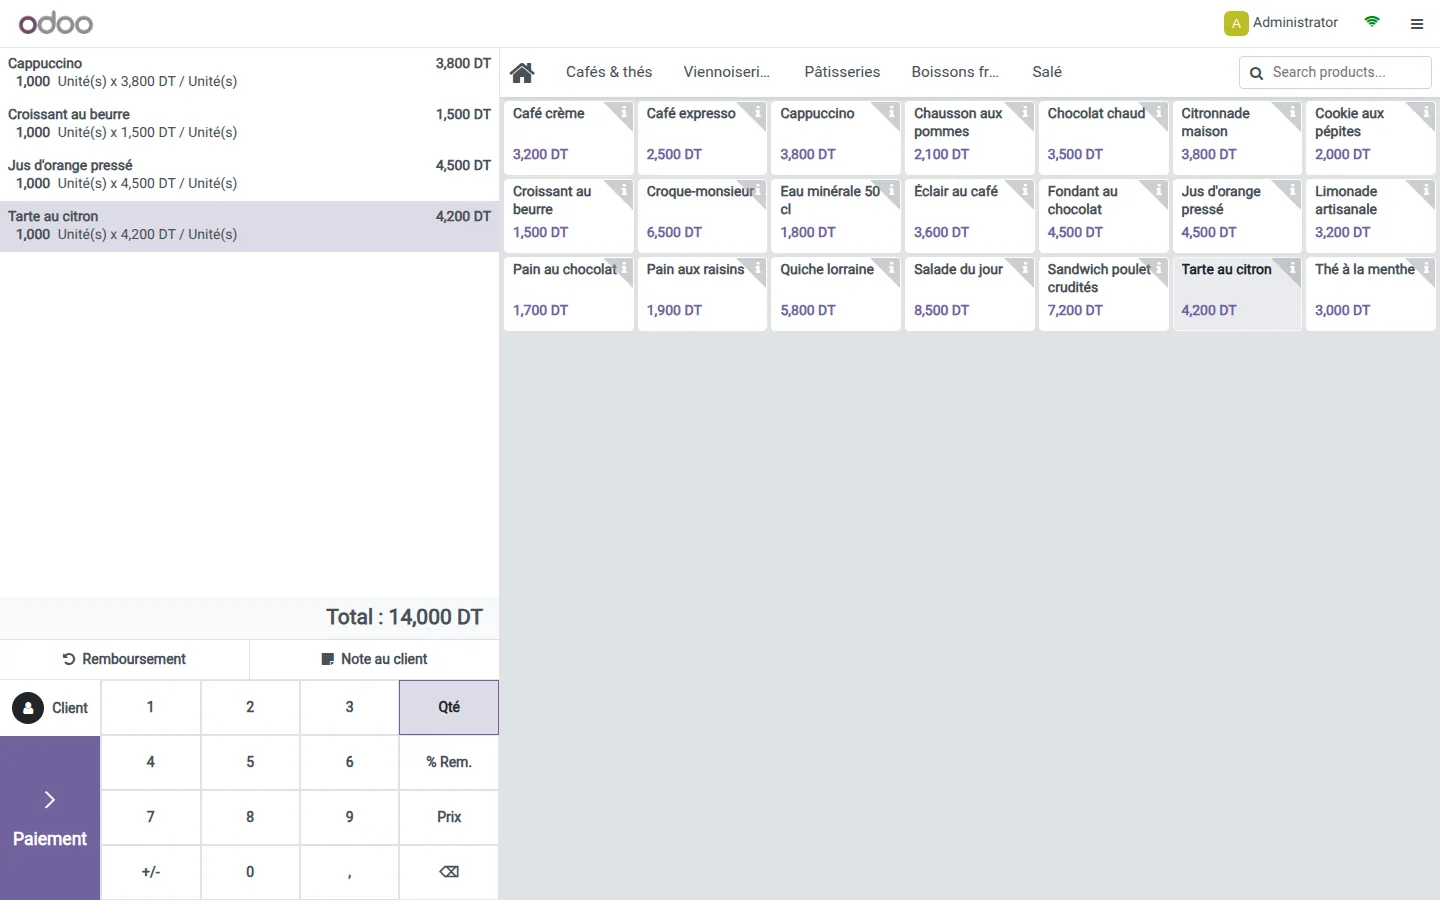Click the backspace key on numpad
The height and width of the screenshot is (900, 1440).
(449, 872)
